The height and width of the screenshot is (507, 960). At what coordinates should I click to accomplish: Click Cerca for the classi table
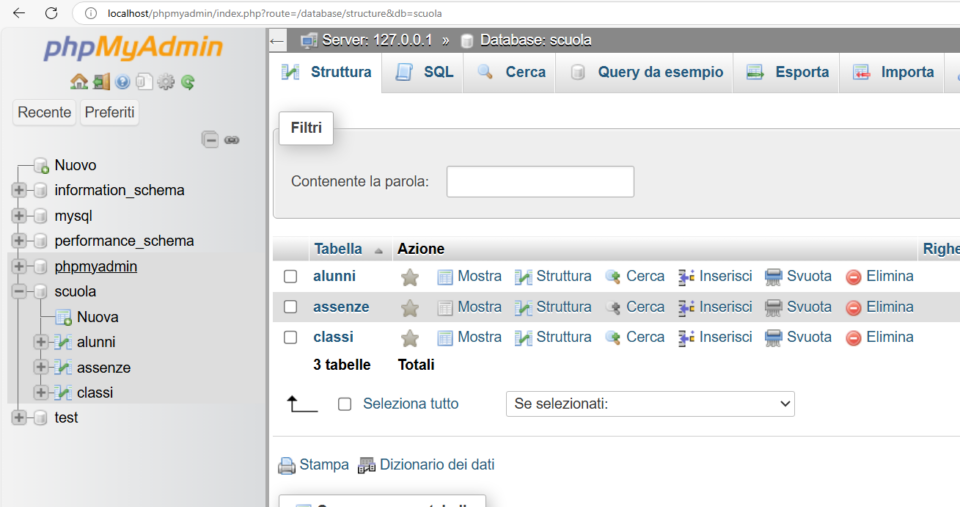coord(635,337)
